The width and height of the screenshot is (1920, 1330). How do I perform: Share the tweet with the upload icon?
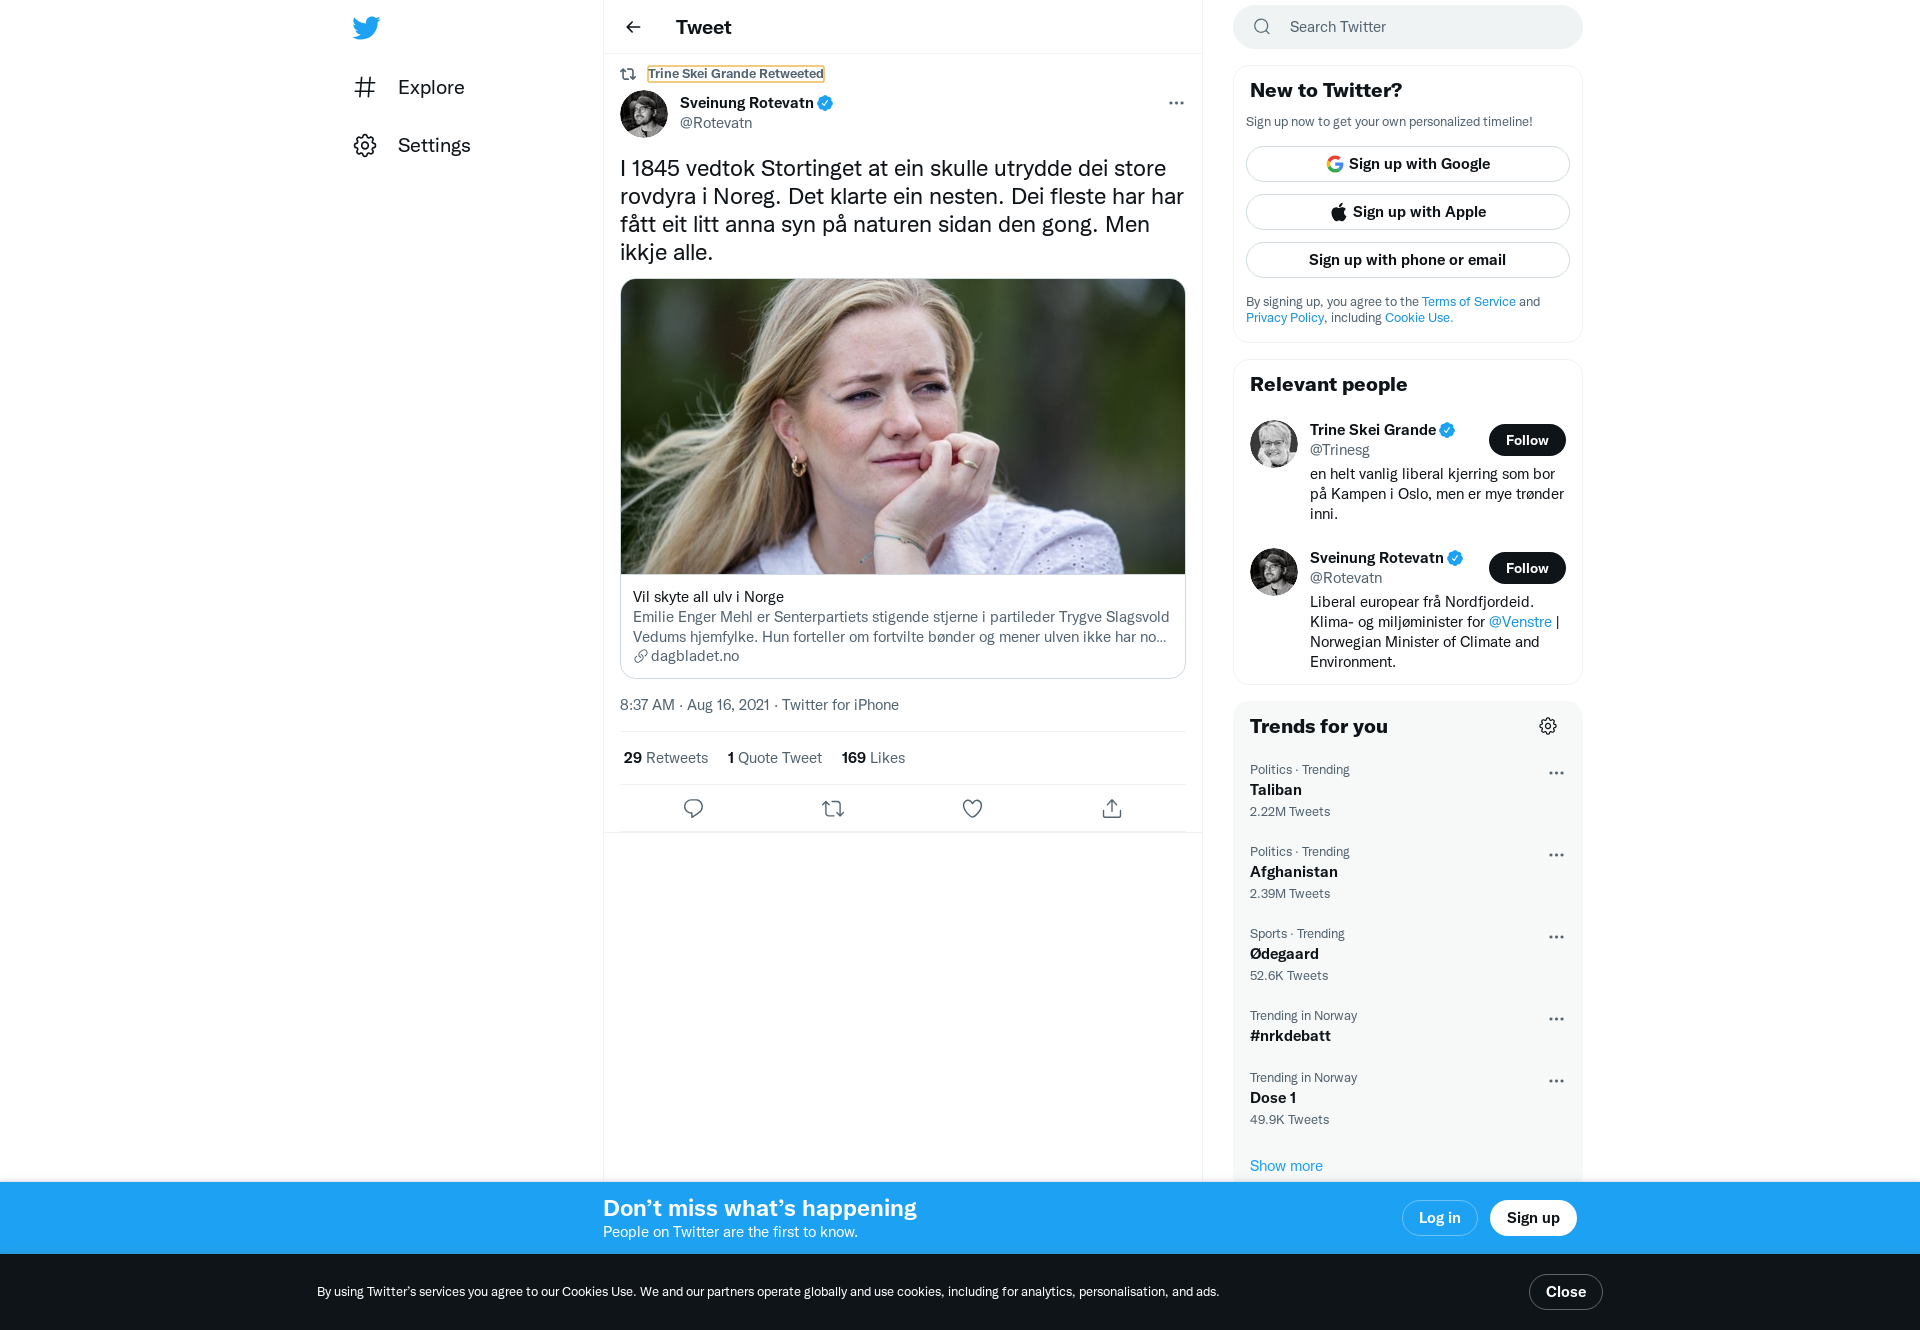[1112, 808]
